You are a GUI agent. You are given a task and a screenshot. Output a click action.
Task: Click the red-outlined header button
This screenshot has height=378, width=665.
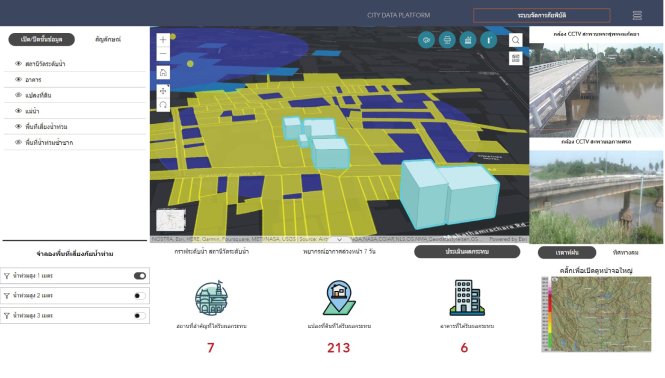tap(542, 15)
